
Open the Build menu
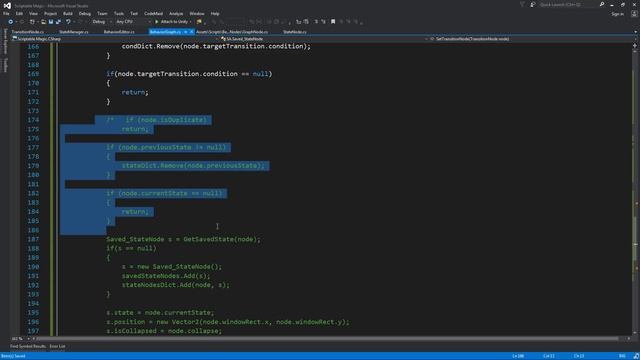[68, 14]
